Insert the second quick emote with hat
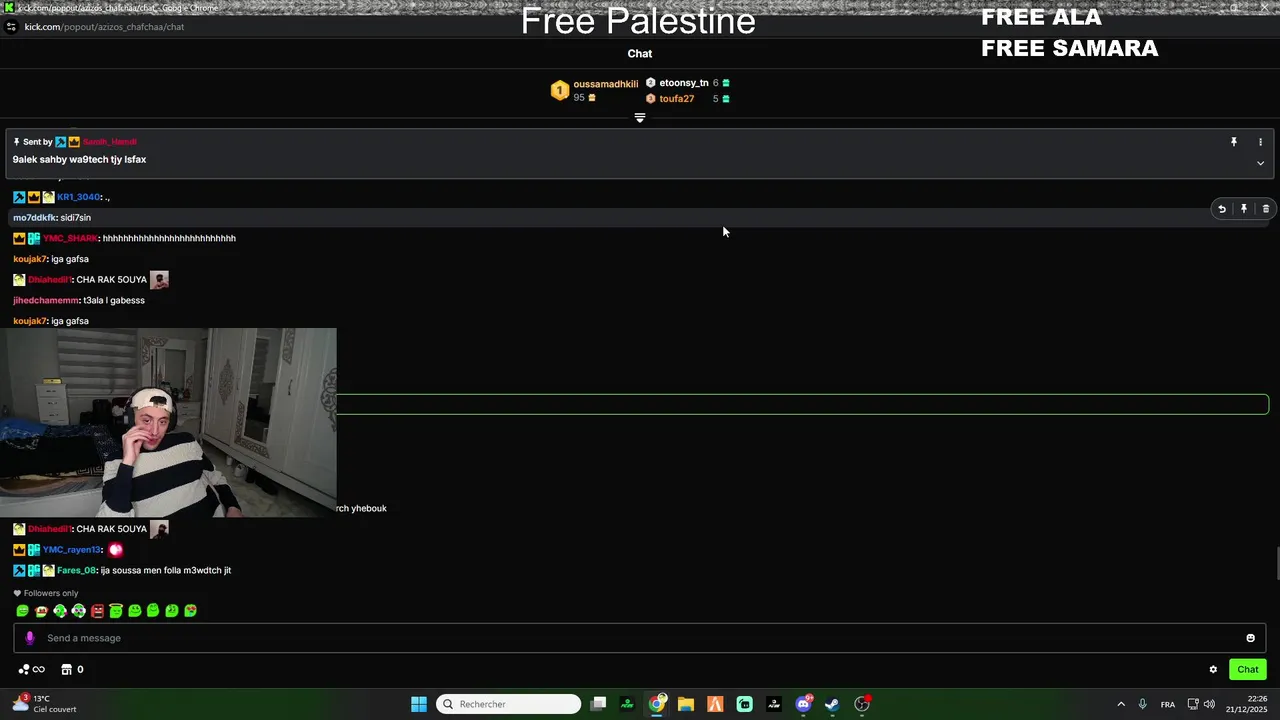Viewport: 1280px width, 720px height. tap(41, 610)
